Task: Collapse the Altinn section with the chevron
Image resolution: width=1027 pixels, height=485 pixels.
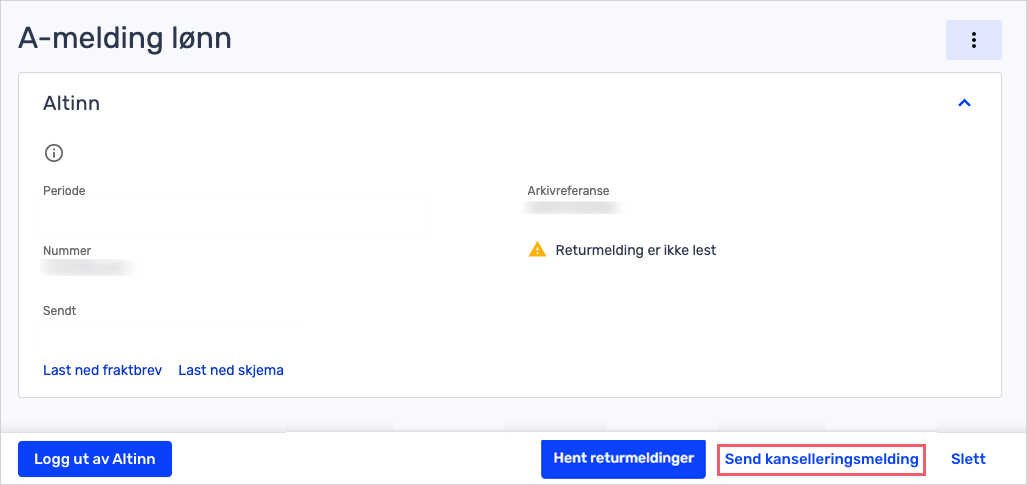Action: click(x=964, y=103)
